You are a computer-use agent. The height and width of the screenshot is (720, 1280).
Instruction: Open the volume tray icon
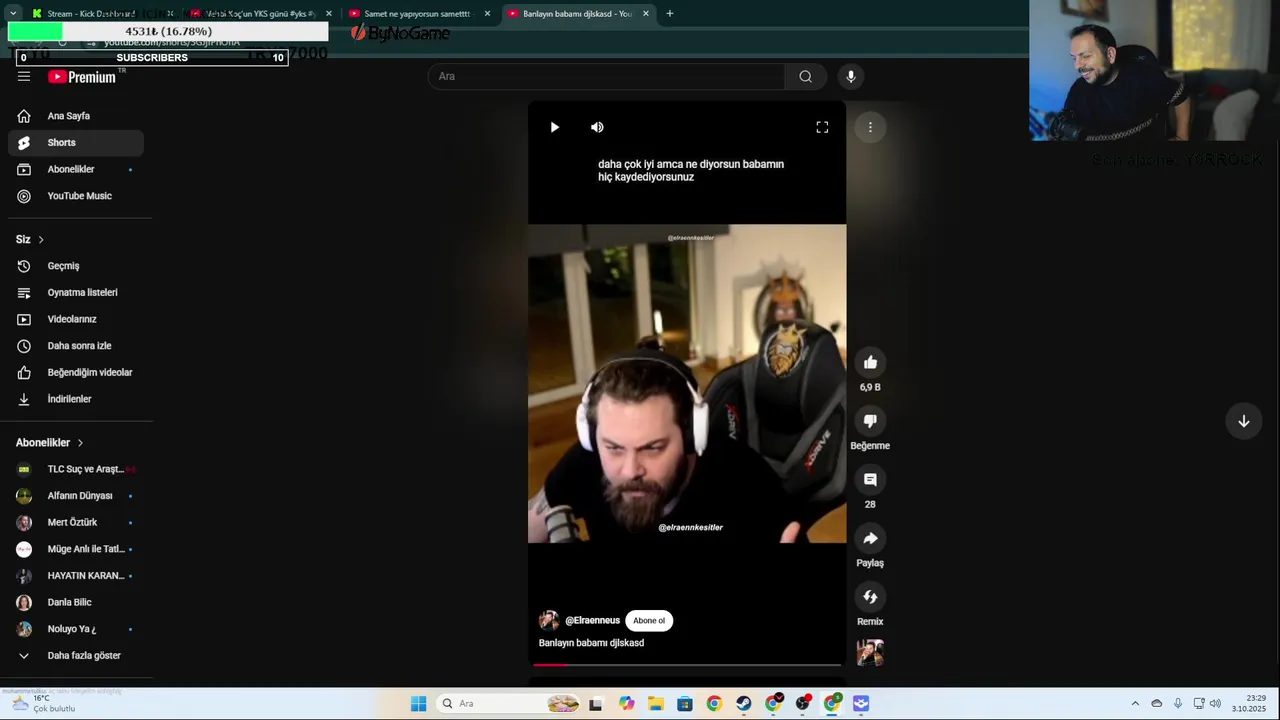click(1215, 704)
